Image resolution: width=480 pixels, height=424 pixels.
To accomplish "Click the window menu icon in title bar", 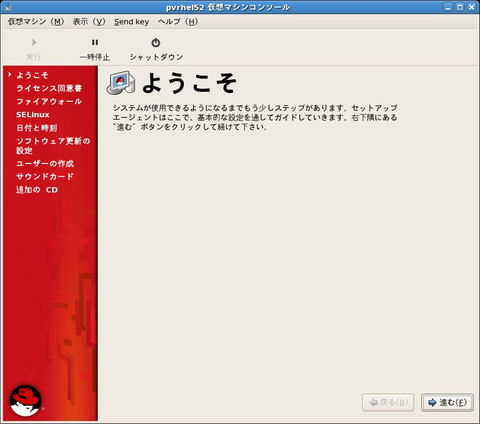I will pyautogui.click(x=8, y=7).
